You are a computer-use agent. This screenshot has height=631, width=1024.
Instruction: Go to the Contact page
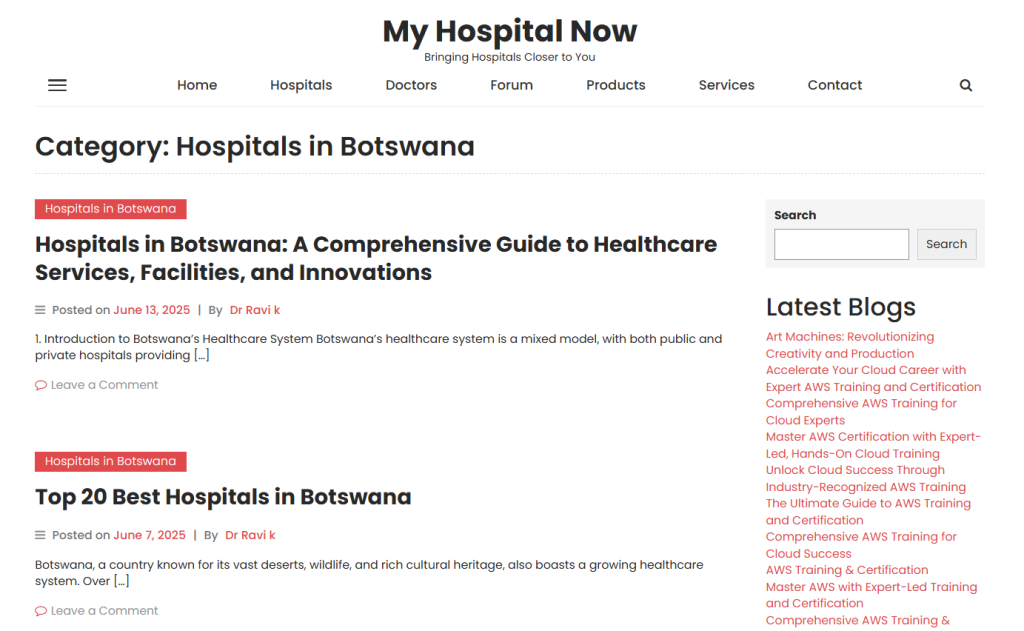[835, 85]
